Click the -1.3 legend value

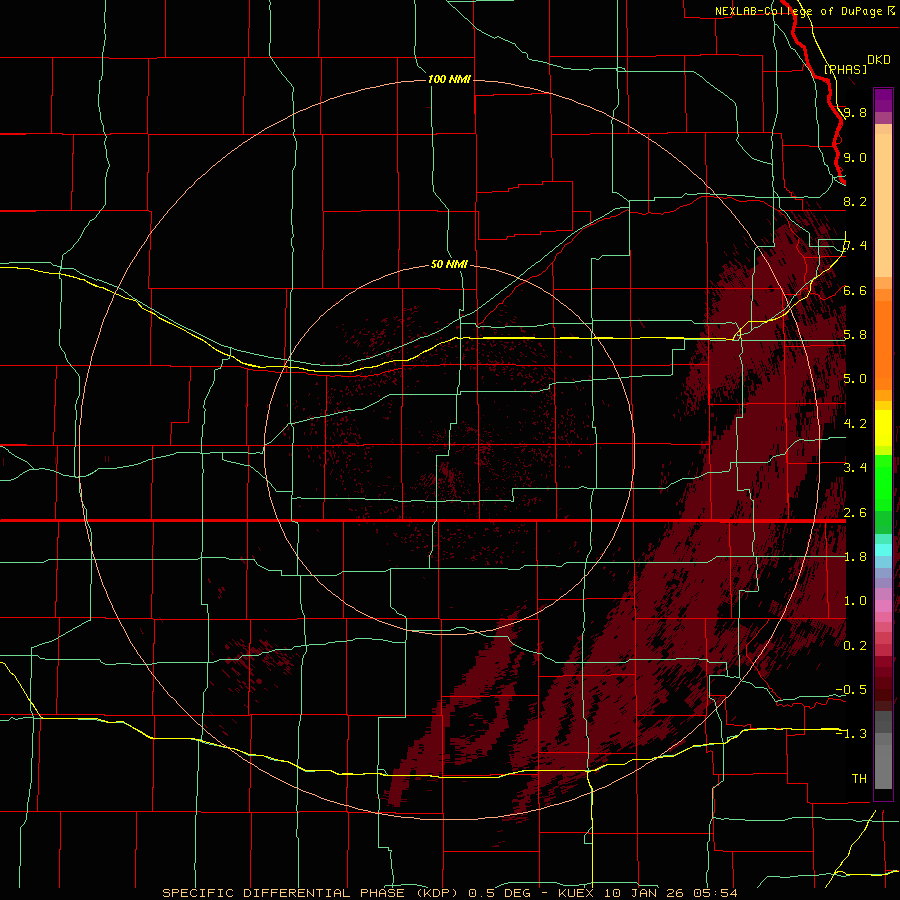coord(851,734)
